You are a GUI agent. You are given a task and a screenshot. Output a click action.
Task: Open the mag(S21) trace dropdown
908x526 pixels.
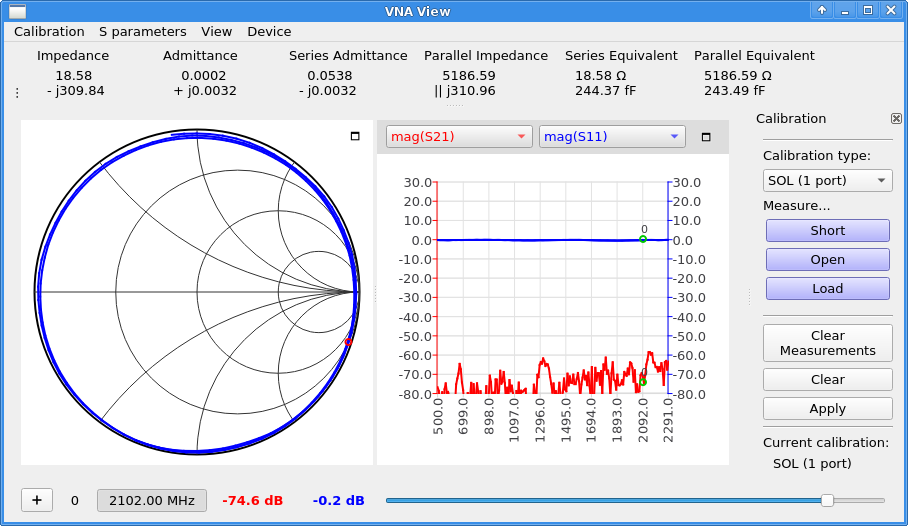point(459,137)
